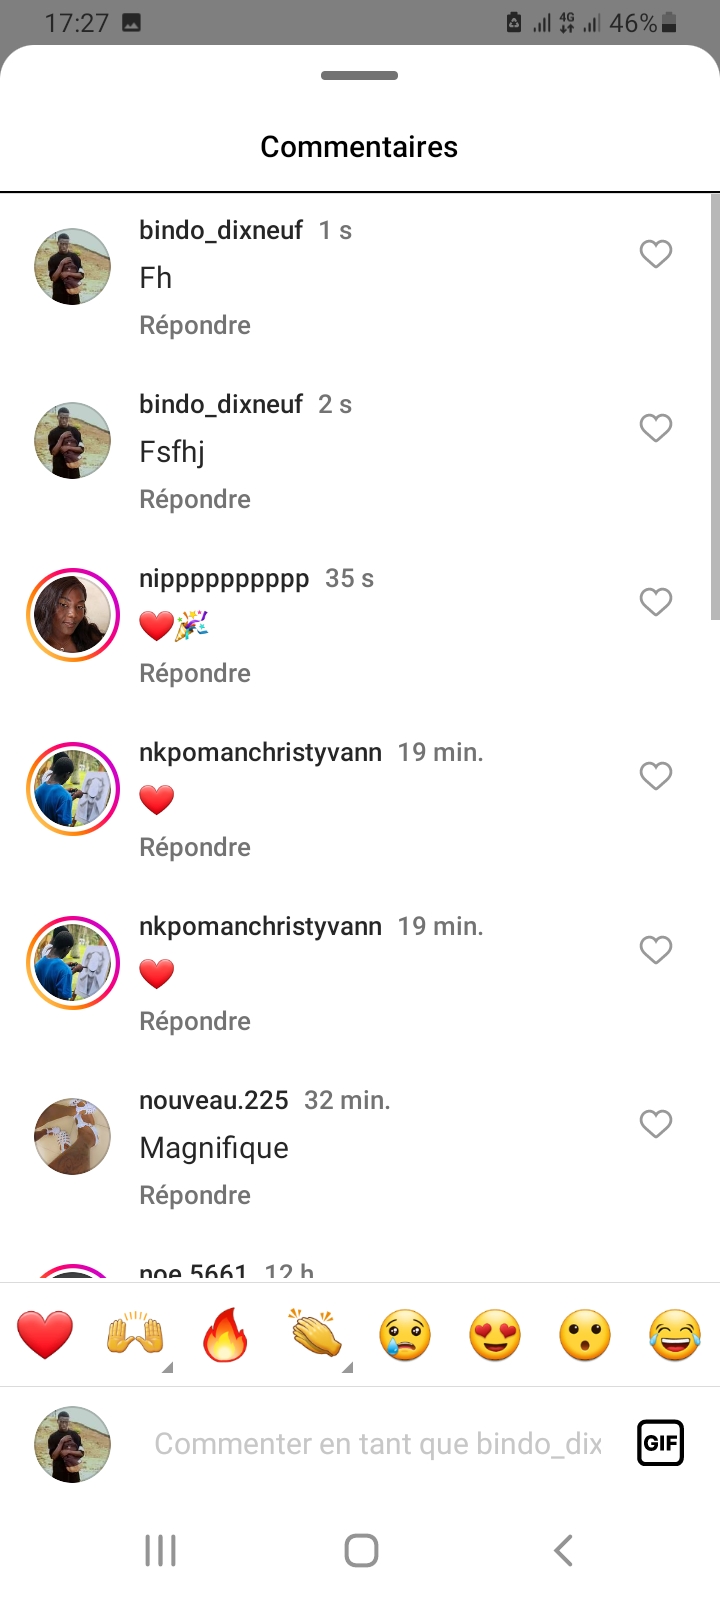Open the Android recent apps button
720x1600 pixels.
[160, 1551]
